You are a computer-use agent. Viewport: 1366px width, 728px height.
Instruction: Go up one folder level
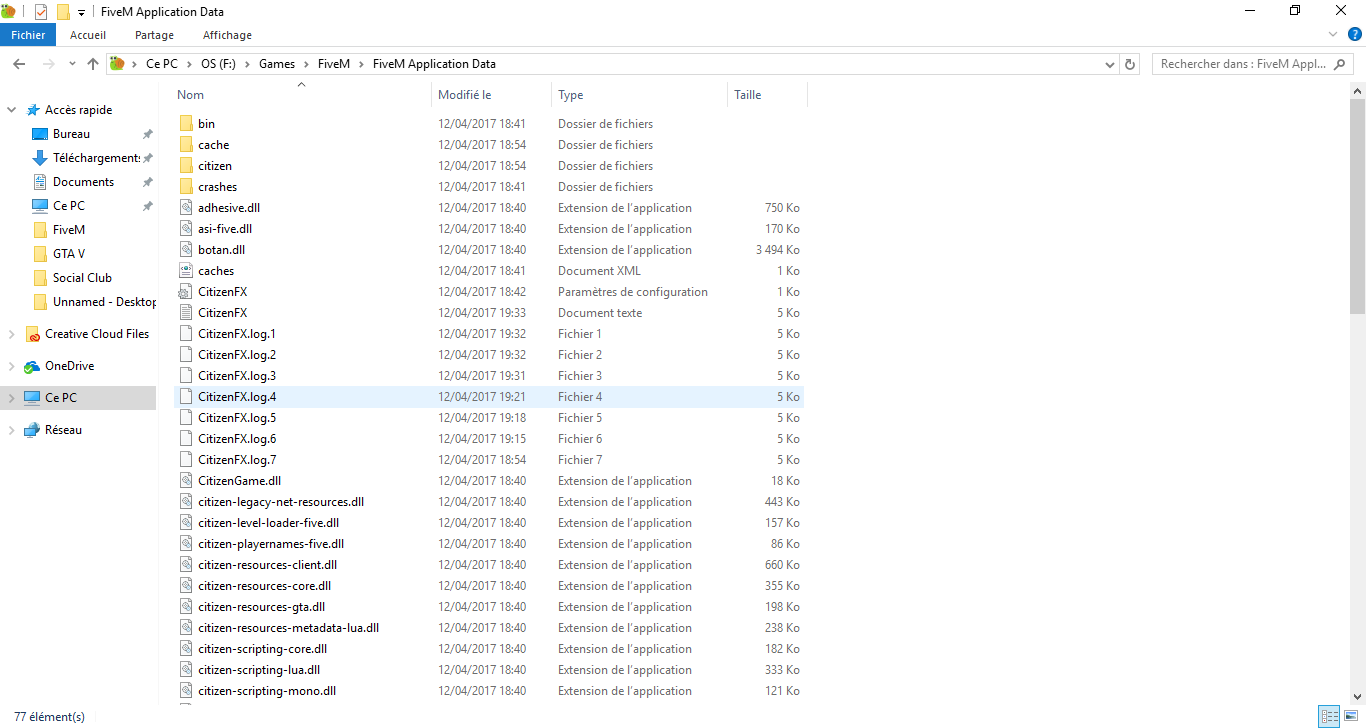pyautogui.click(x=93, y=64)
